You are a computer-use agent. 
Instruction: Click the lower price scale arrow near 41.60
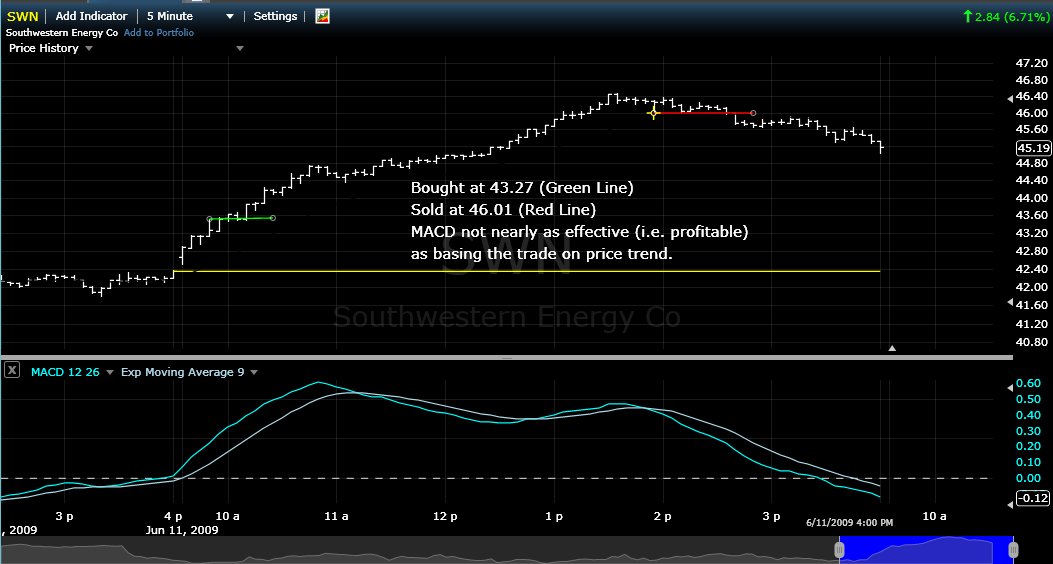[1011, 303]
